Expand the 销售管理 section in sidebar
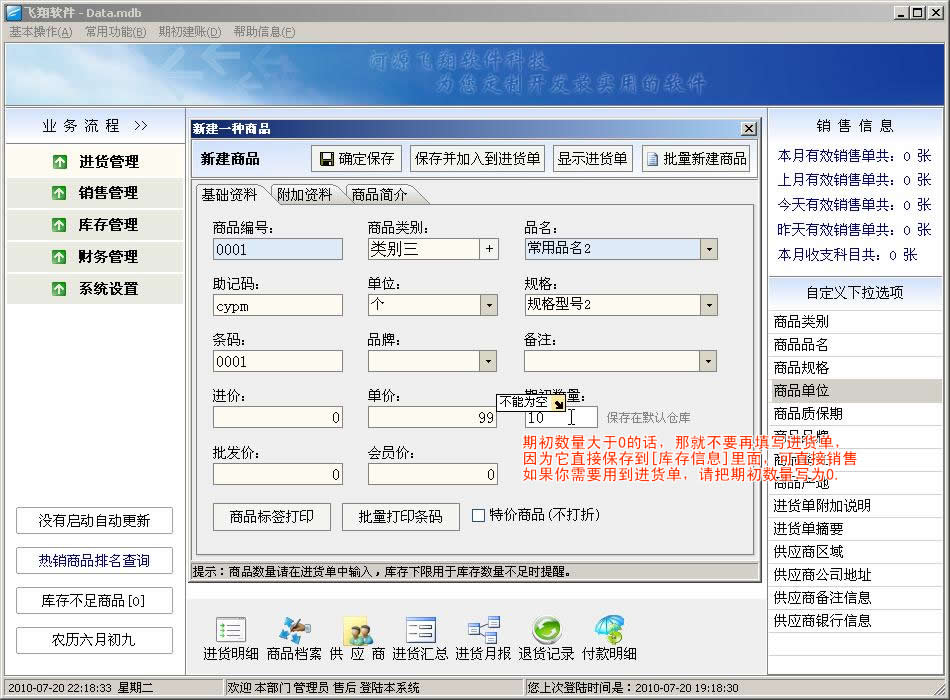Viewport: 950px width, 700px height. [x=96, y=193]
